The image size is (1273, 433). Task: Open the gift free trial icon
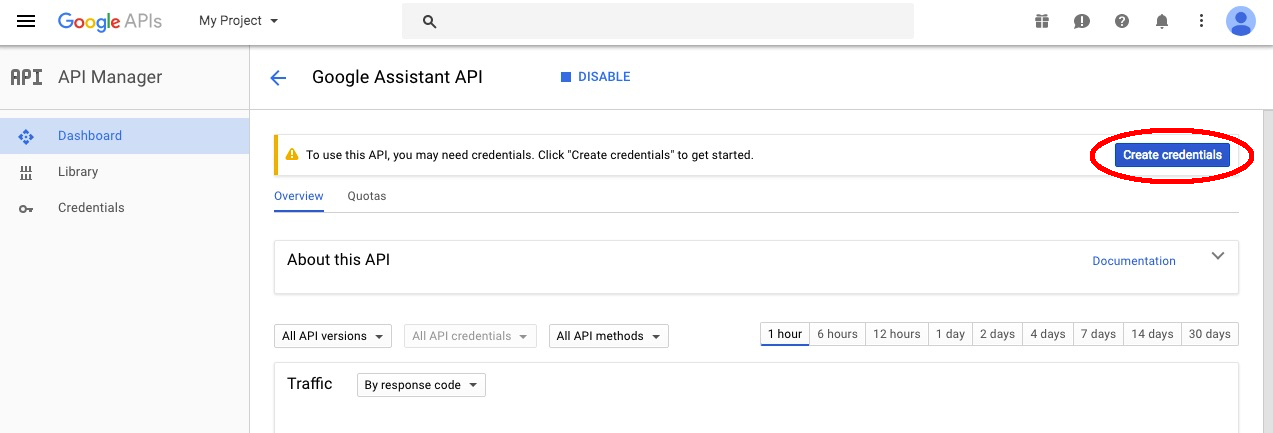[1042, 21]
